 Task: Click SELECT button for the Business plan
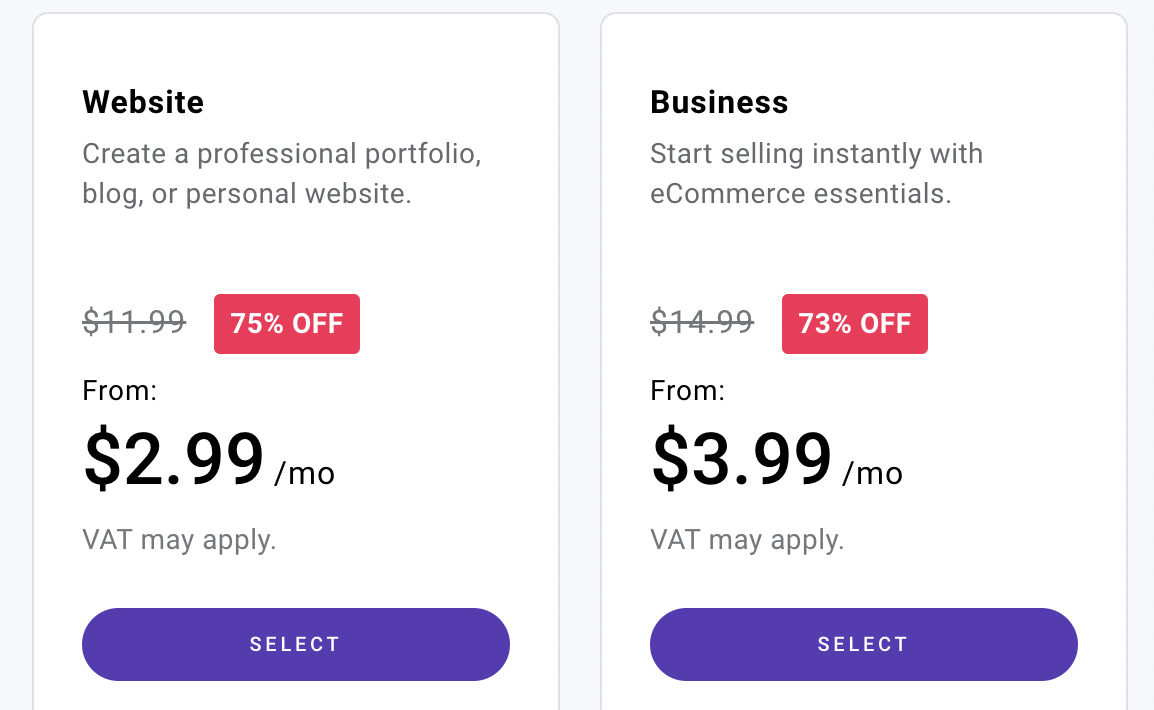(x=863, y=644)
